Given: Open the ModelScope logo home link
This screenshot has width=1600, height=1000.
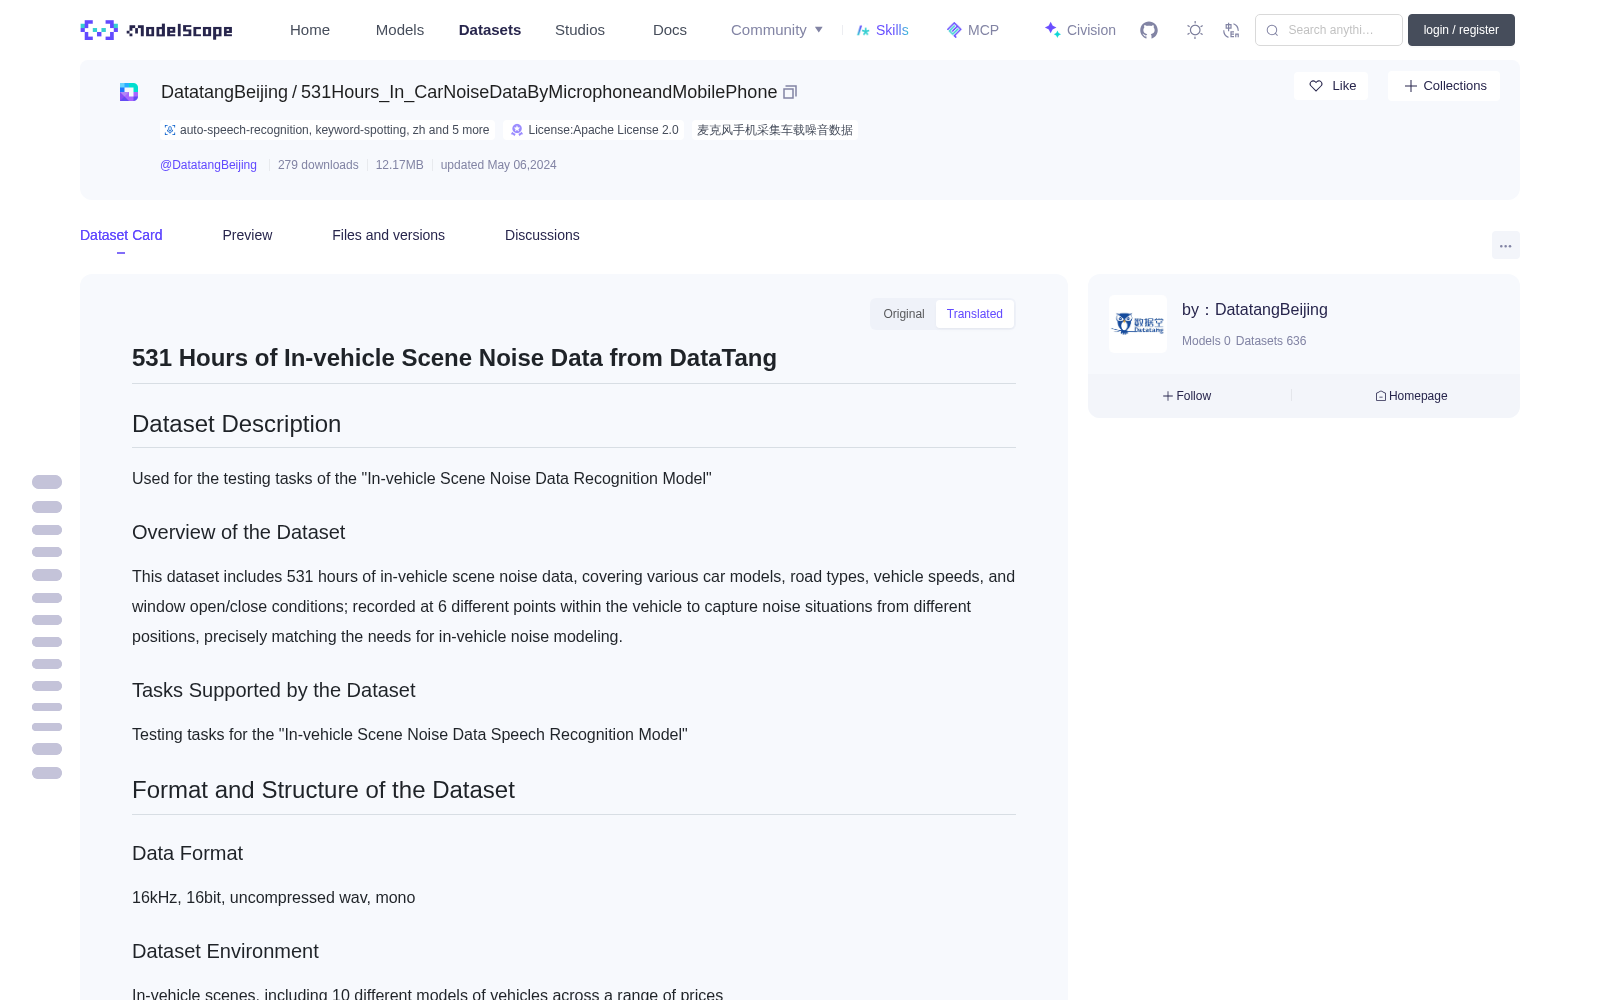Looking at the screenshot, I should 157,30.
